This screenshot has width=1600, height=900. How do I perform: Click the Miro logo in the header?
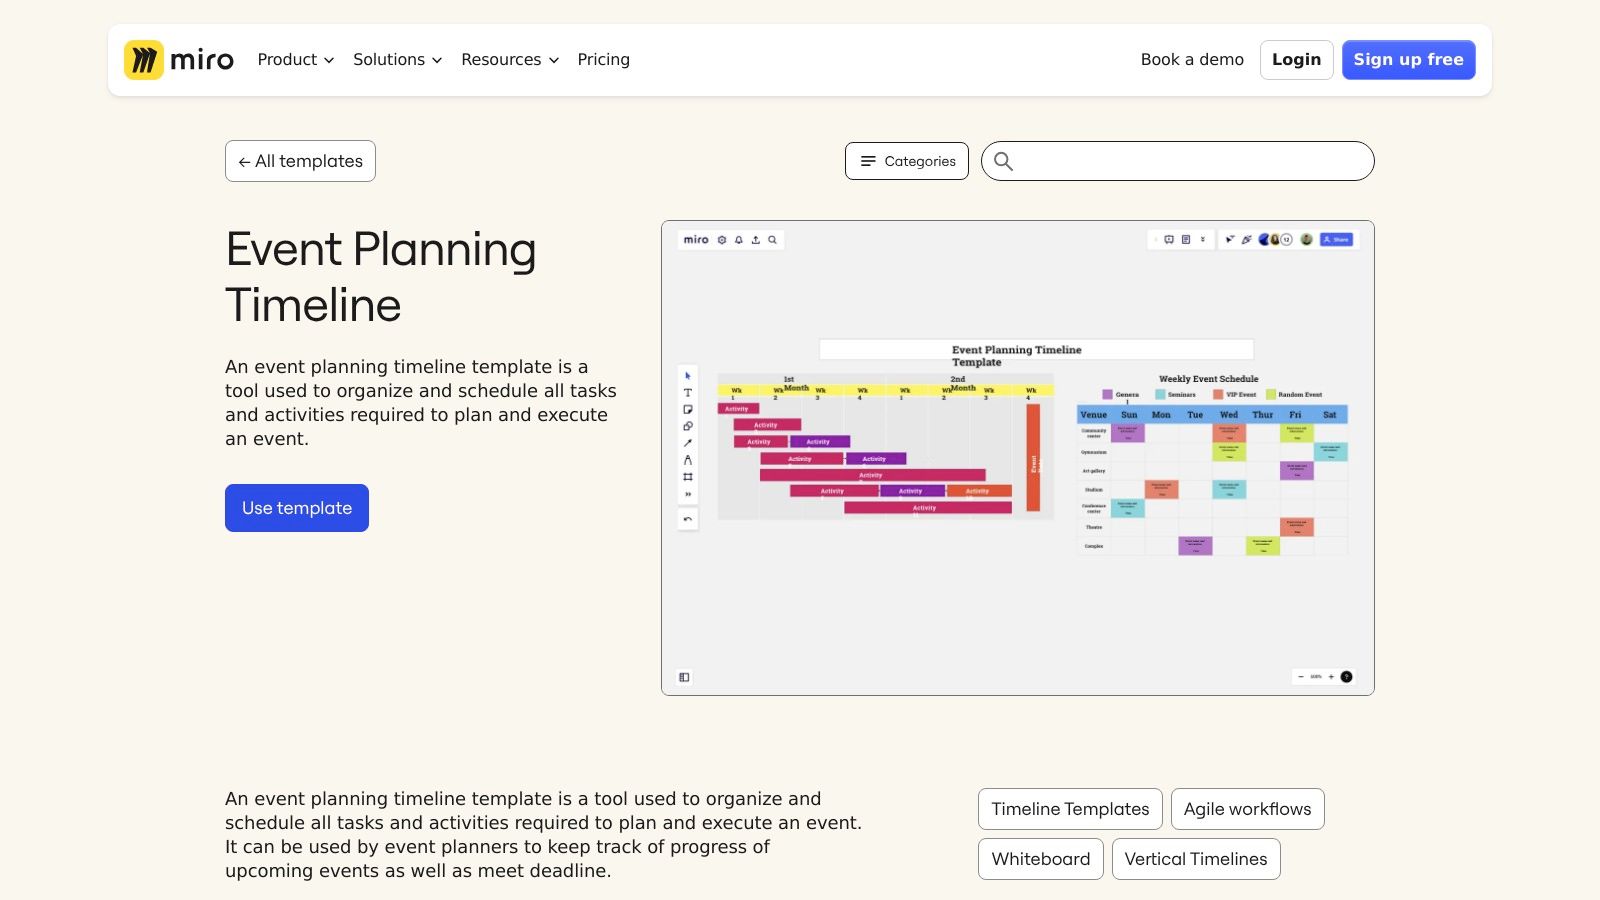point(179,60)
